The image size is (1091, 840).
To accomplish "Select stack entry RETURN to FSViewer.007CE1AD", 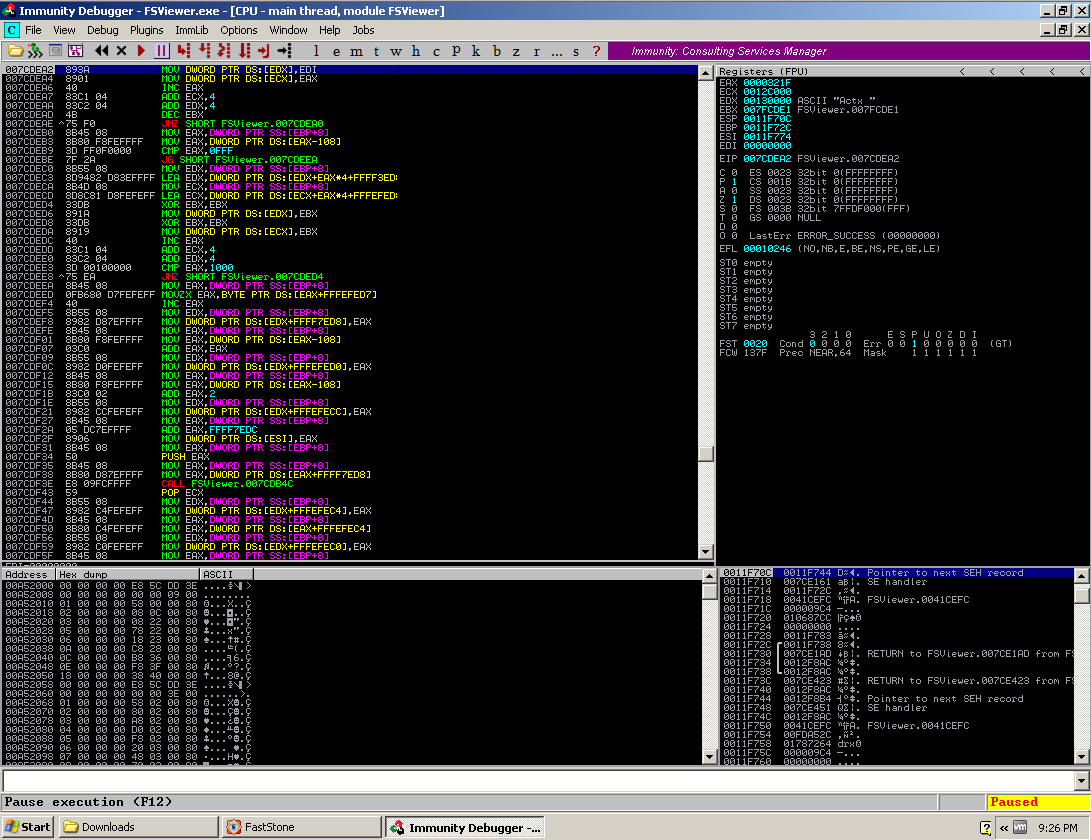I will pos(898,654).
